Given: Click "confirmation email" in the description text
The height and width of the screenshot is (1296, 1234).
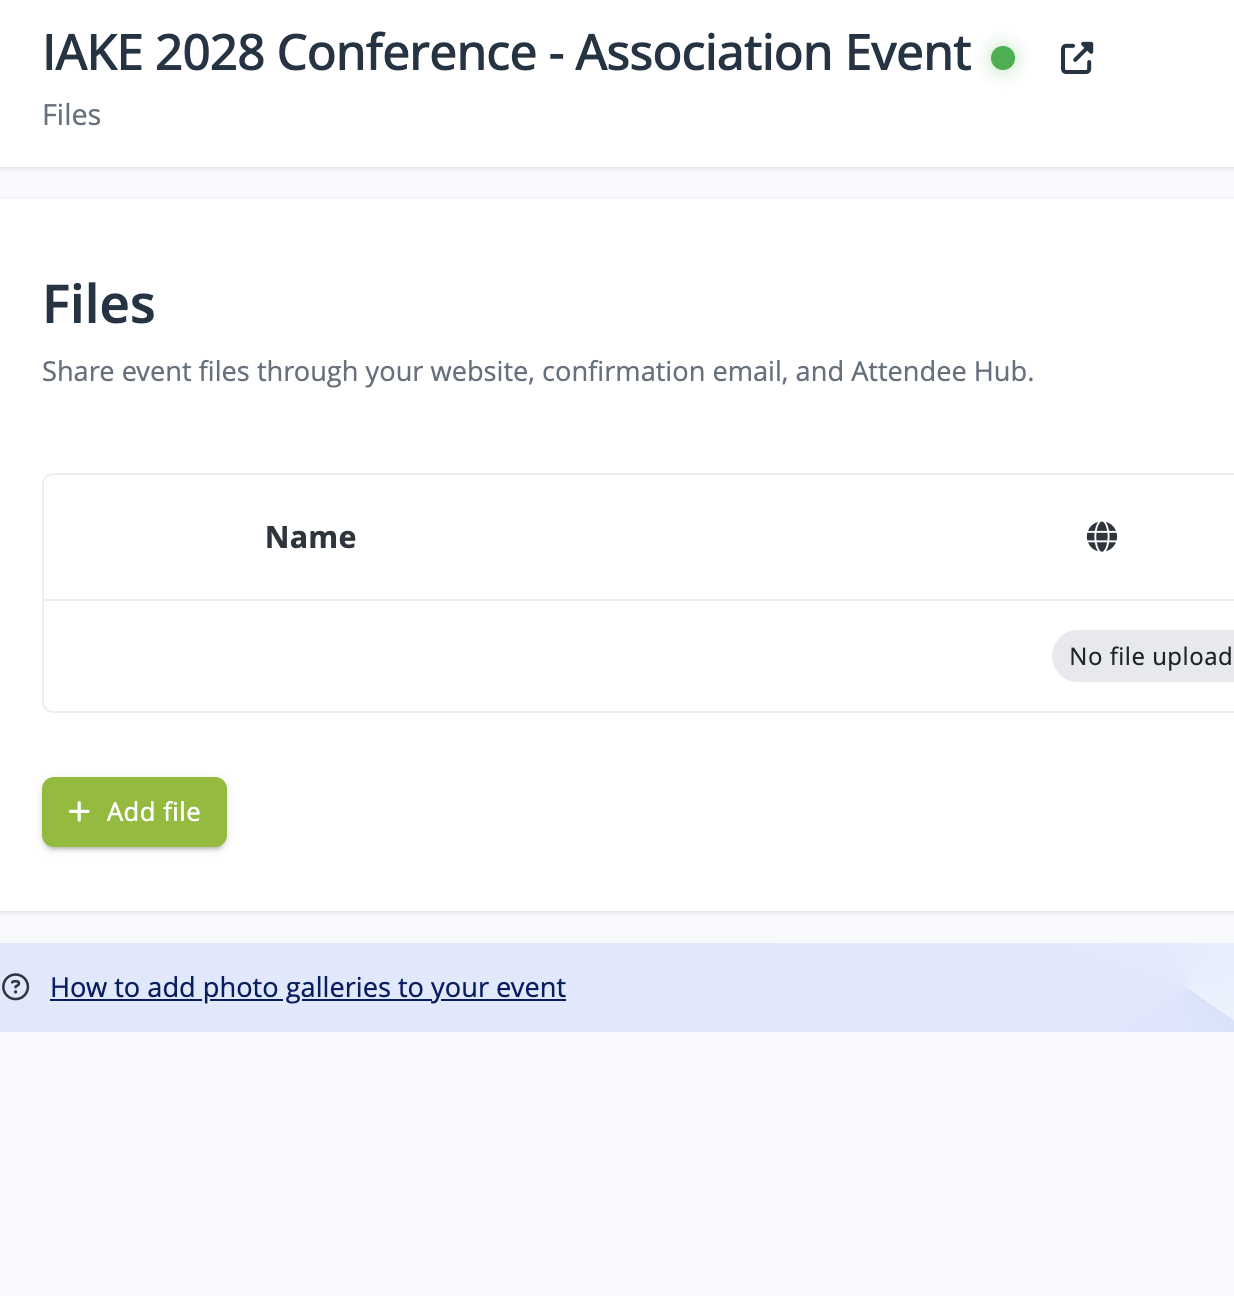Looking at the screenshot, I should click(x=664, y=371).
